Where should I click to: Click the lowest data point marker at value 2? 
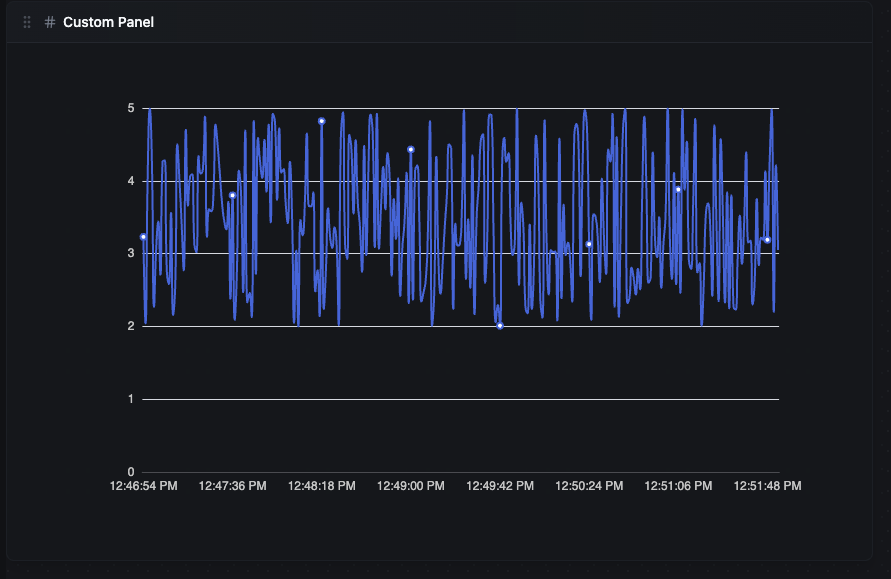coord(500,325)
